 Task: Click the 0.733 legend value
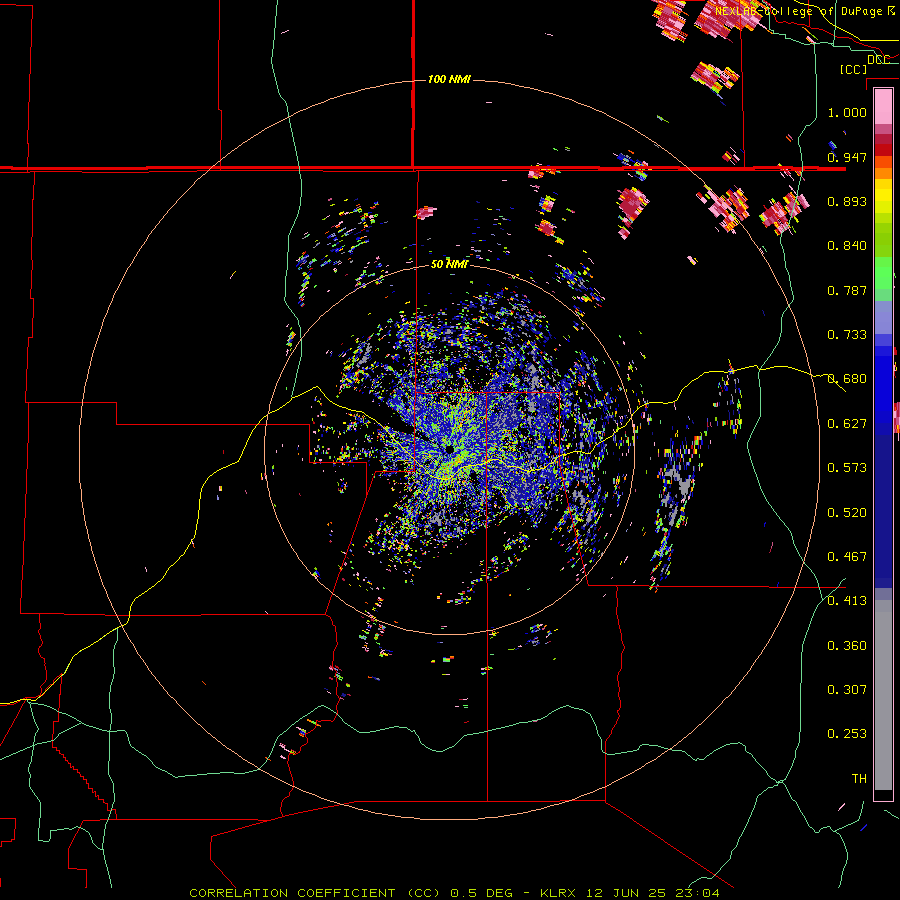[847, 335]
